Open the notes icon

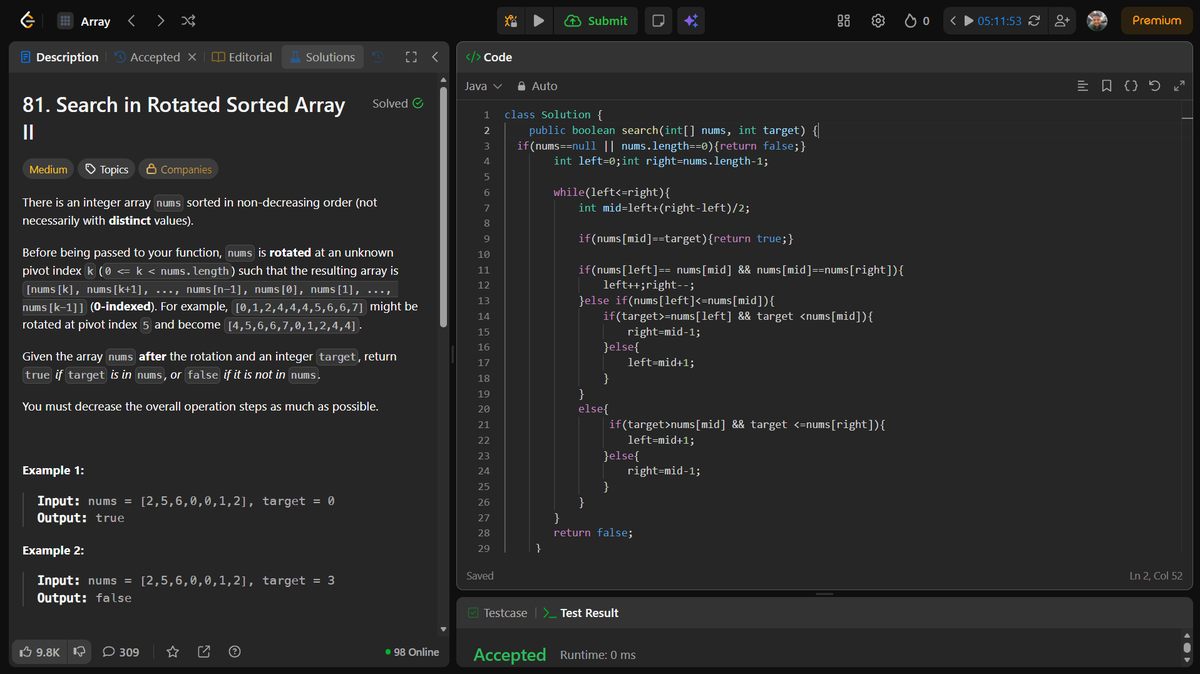point(658,21)
